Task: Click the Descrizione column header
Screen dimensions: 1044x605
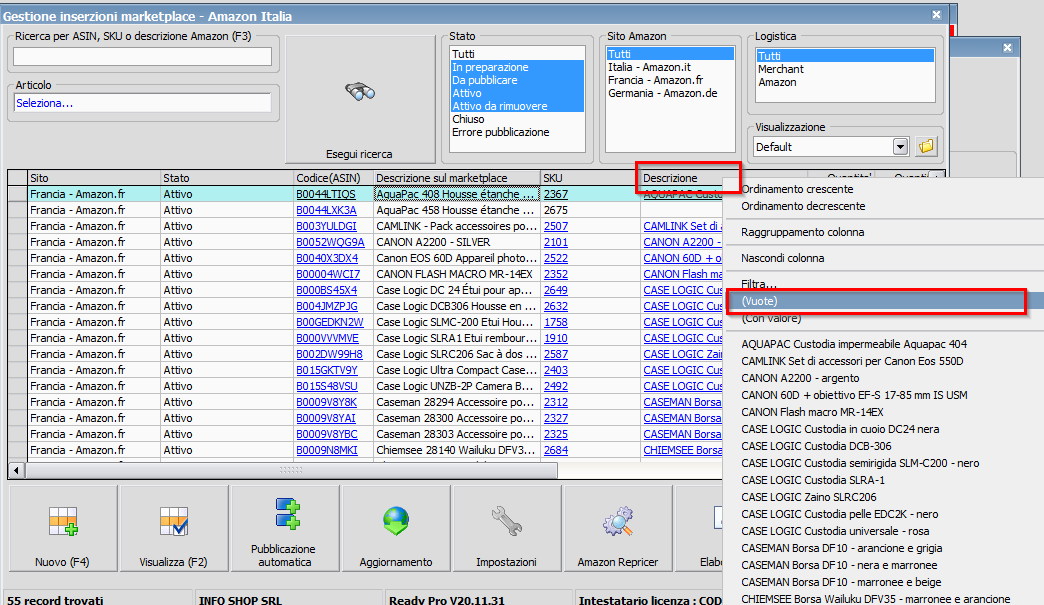Action: point(682,178)
